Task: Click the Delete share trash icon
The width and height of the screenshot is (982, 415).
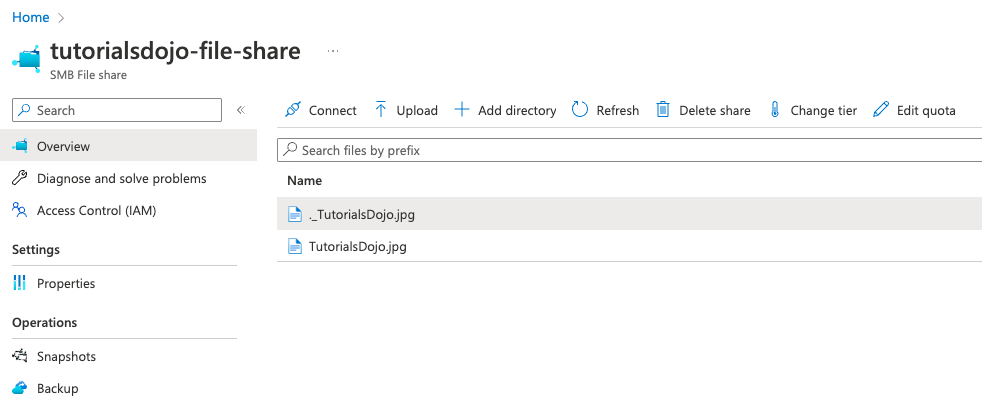Action: (663, 110)
